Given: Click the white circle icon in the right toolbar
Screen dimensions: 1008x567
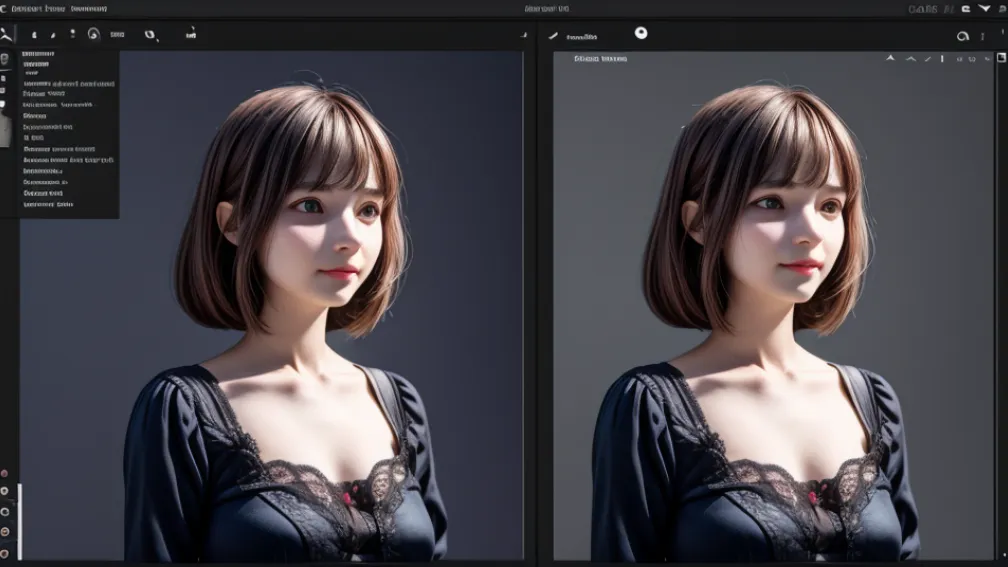Looking at the screenshot, I should (641, 33).
